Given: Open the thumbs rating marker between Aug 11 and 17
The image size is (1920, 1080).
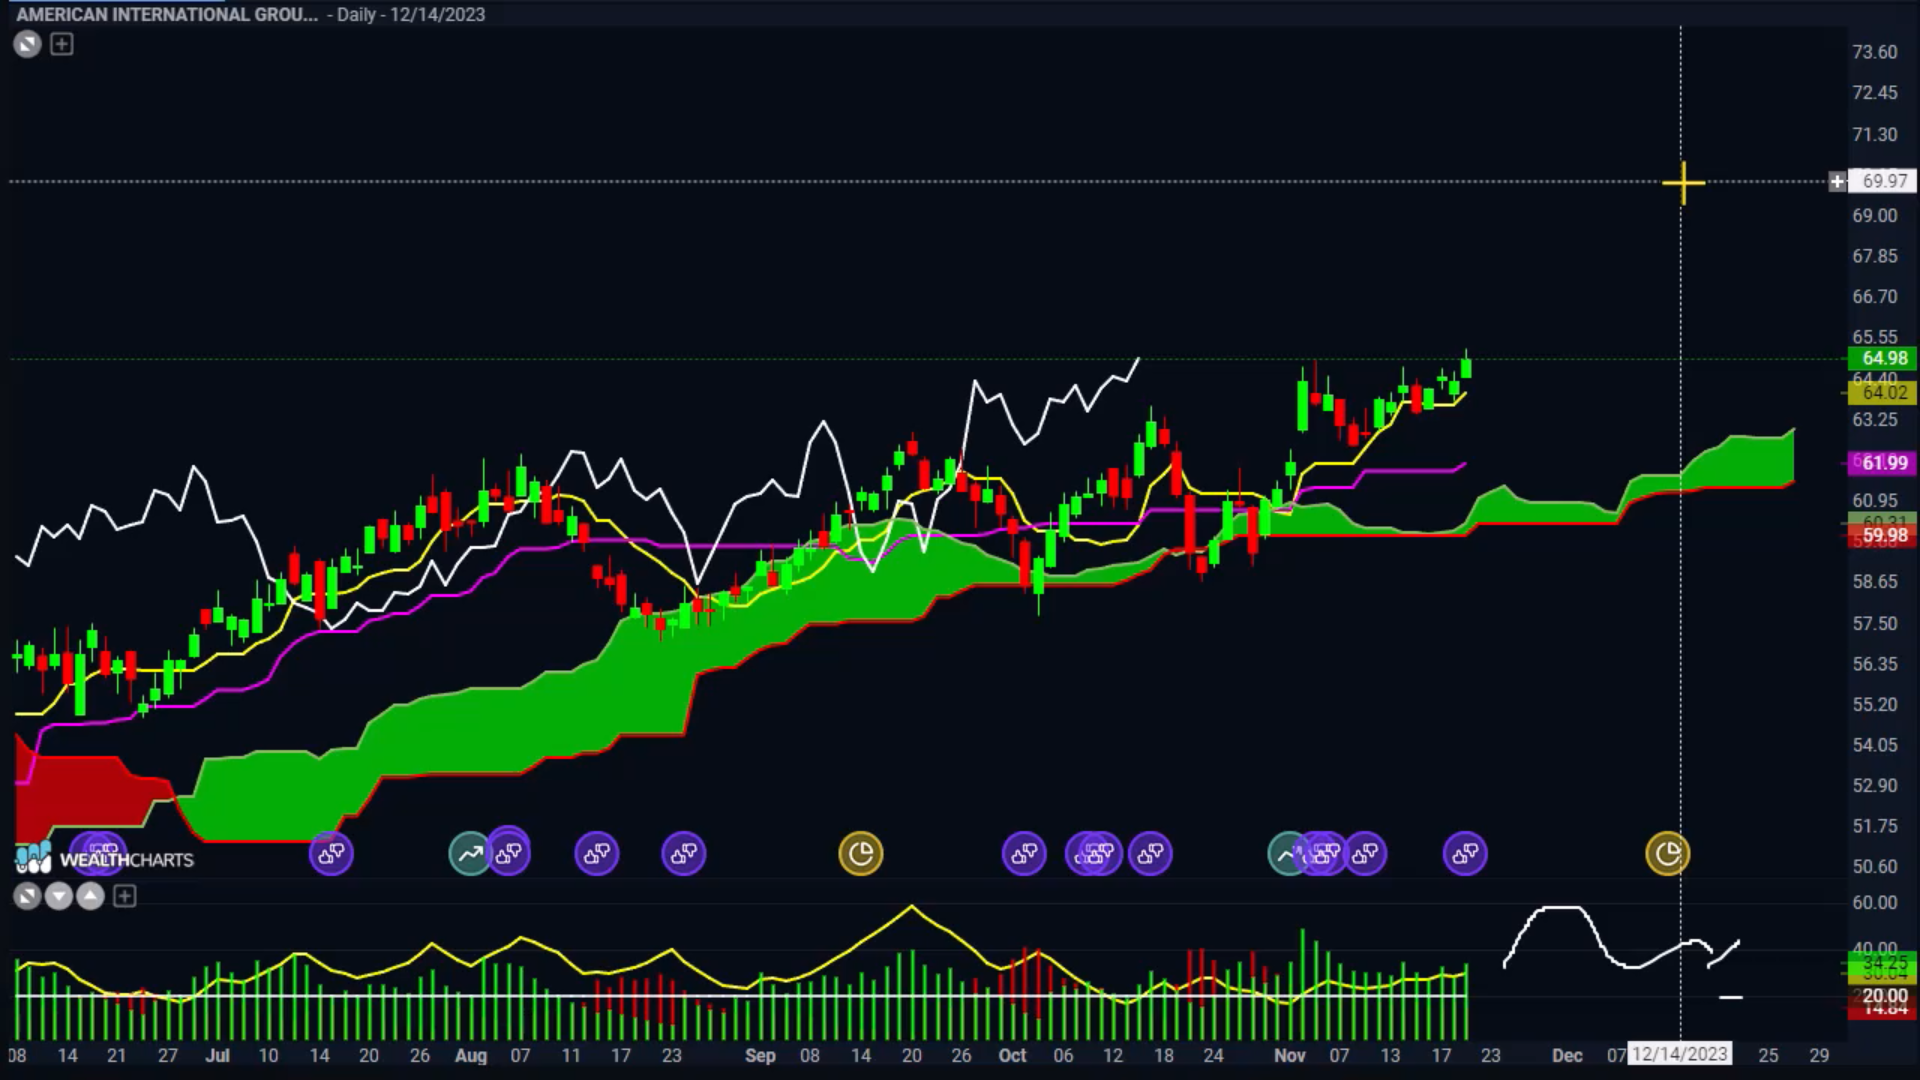Looking at the screenshot, I should click(597, 854).
